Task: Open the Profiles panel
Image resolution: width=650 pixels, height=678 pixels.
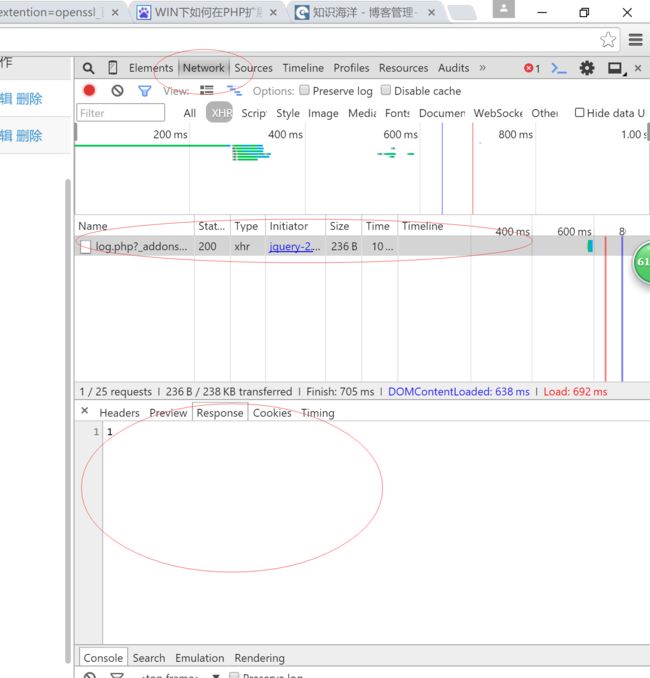Action: 351,68
